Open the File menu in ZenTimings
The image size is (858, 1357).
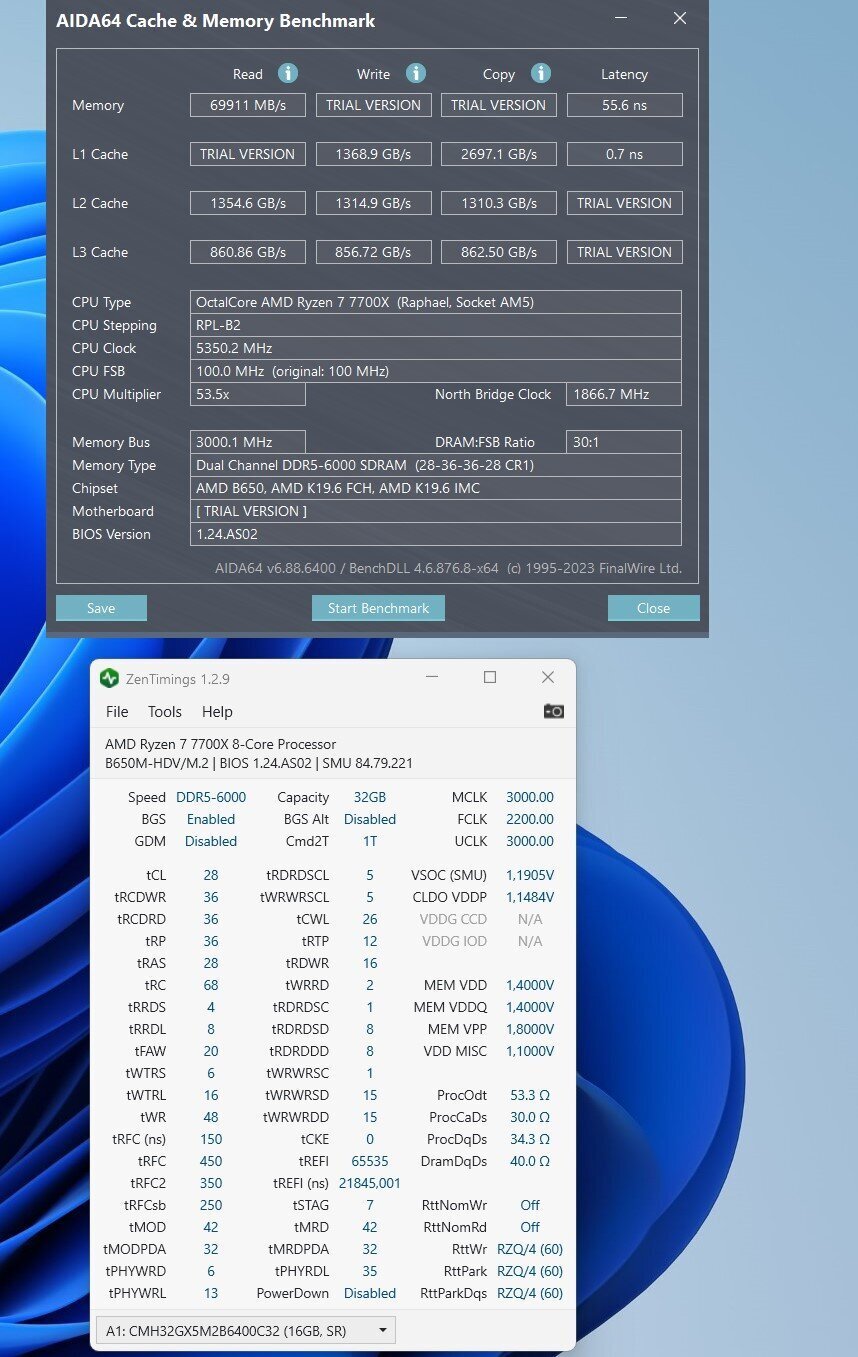click(x=117, y=712)
